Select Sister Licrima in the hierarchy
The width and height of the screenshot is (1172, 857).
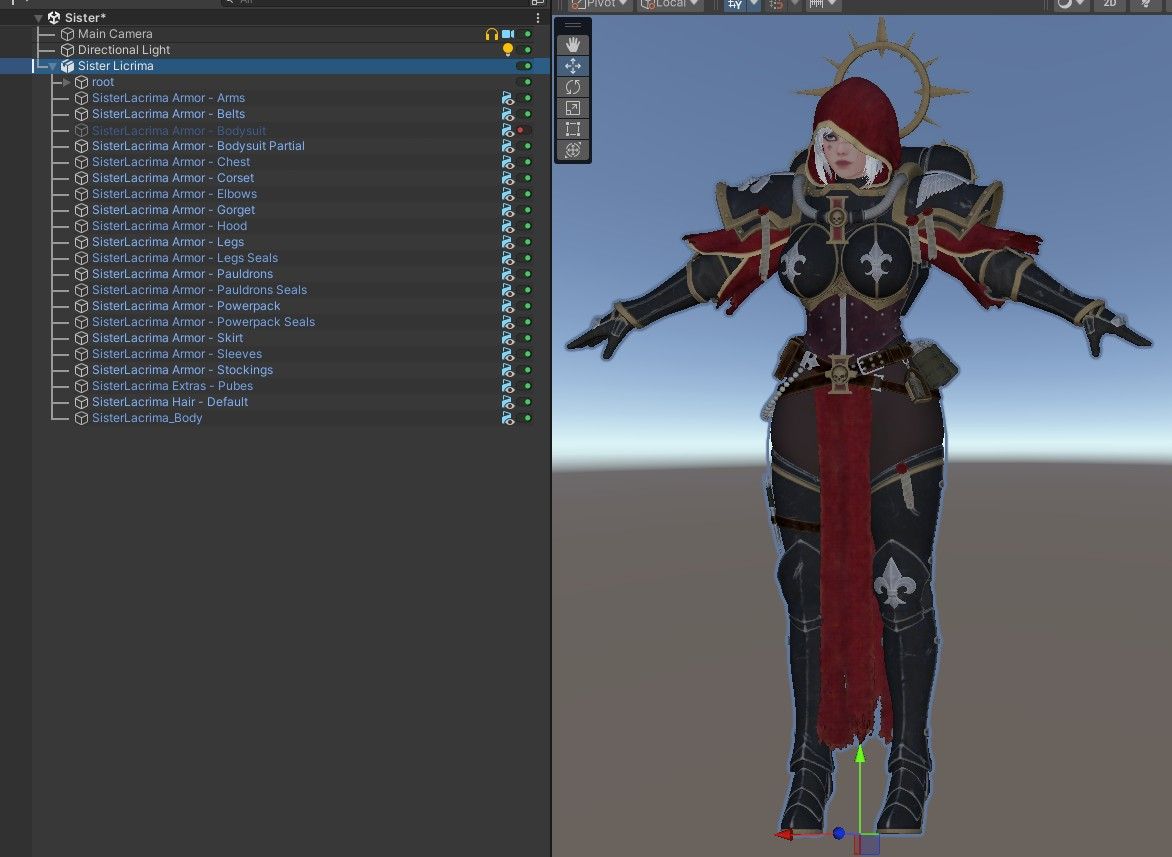(x=115, y=66)
